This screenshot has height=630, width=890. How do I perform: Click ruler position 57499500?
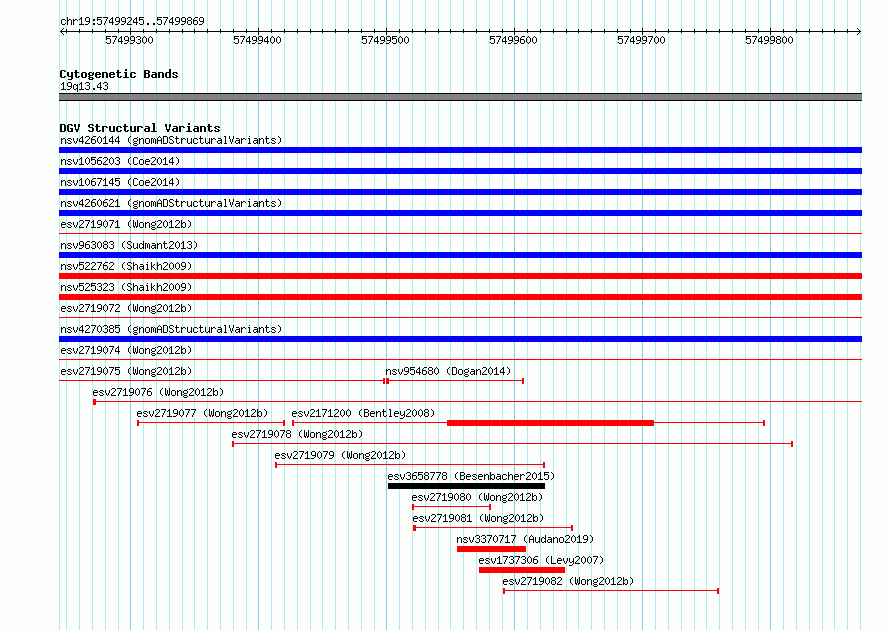[385, 40]
